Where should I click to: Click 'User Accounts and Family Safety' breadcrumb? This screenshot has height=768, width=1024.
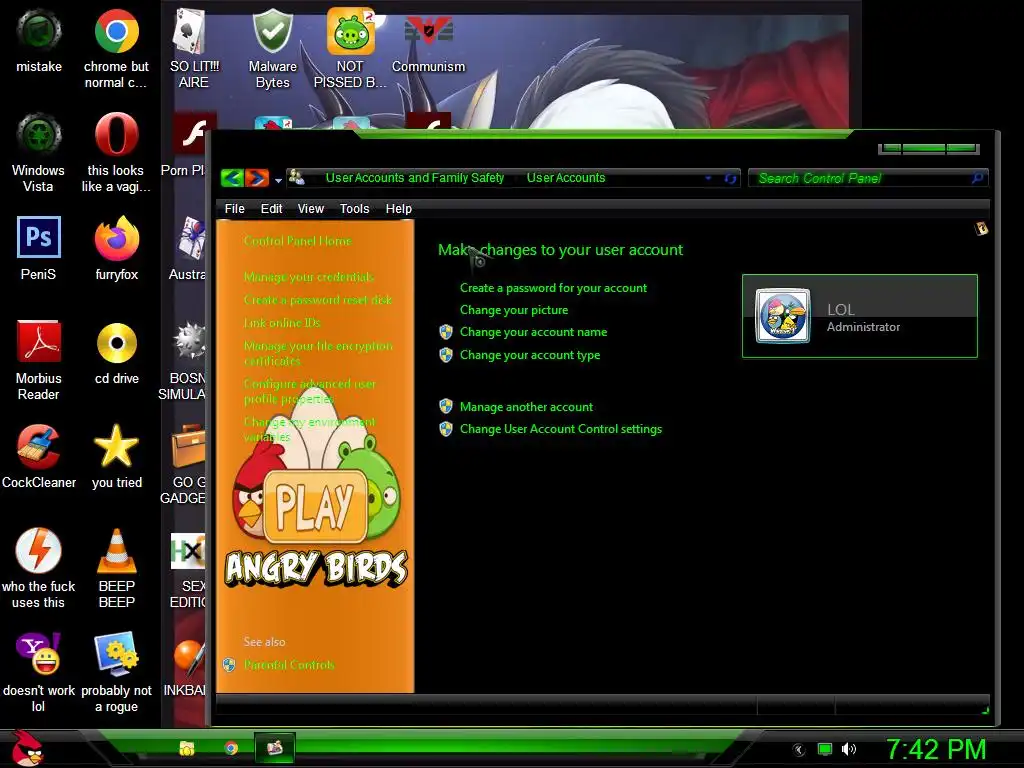[415, 178]
